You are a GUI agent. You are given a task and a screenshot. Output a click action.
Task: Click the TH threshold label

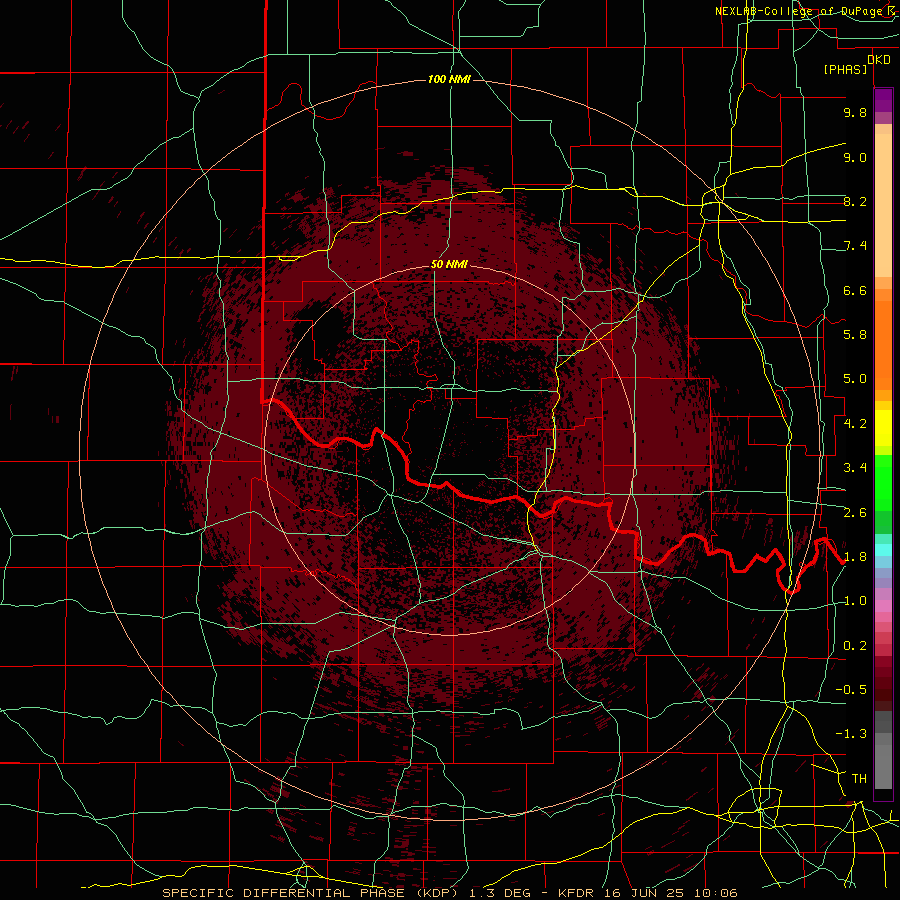click(859, 779)
